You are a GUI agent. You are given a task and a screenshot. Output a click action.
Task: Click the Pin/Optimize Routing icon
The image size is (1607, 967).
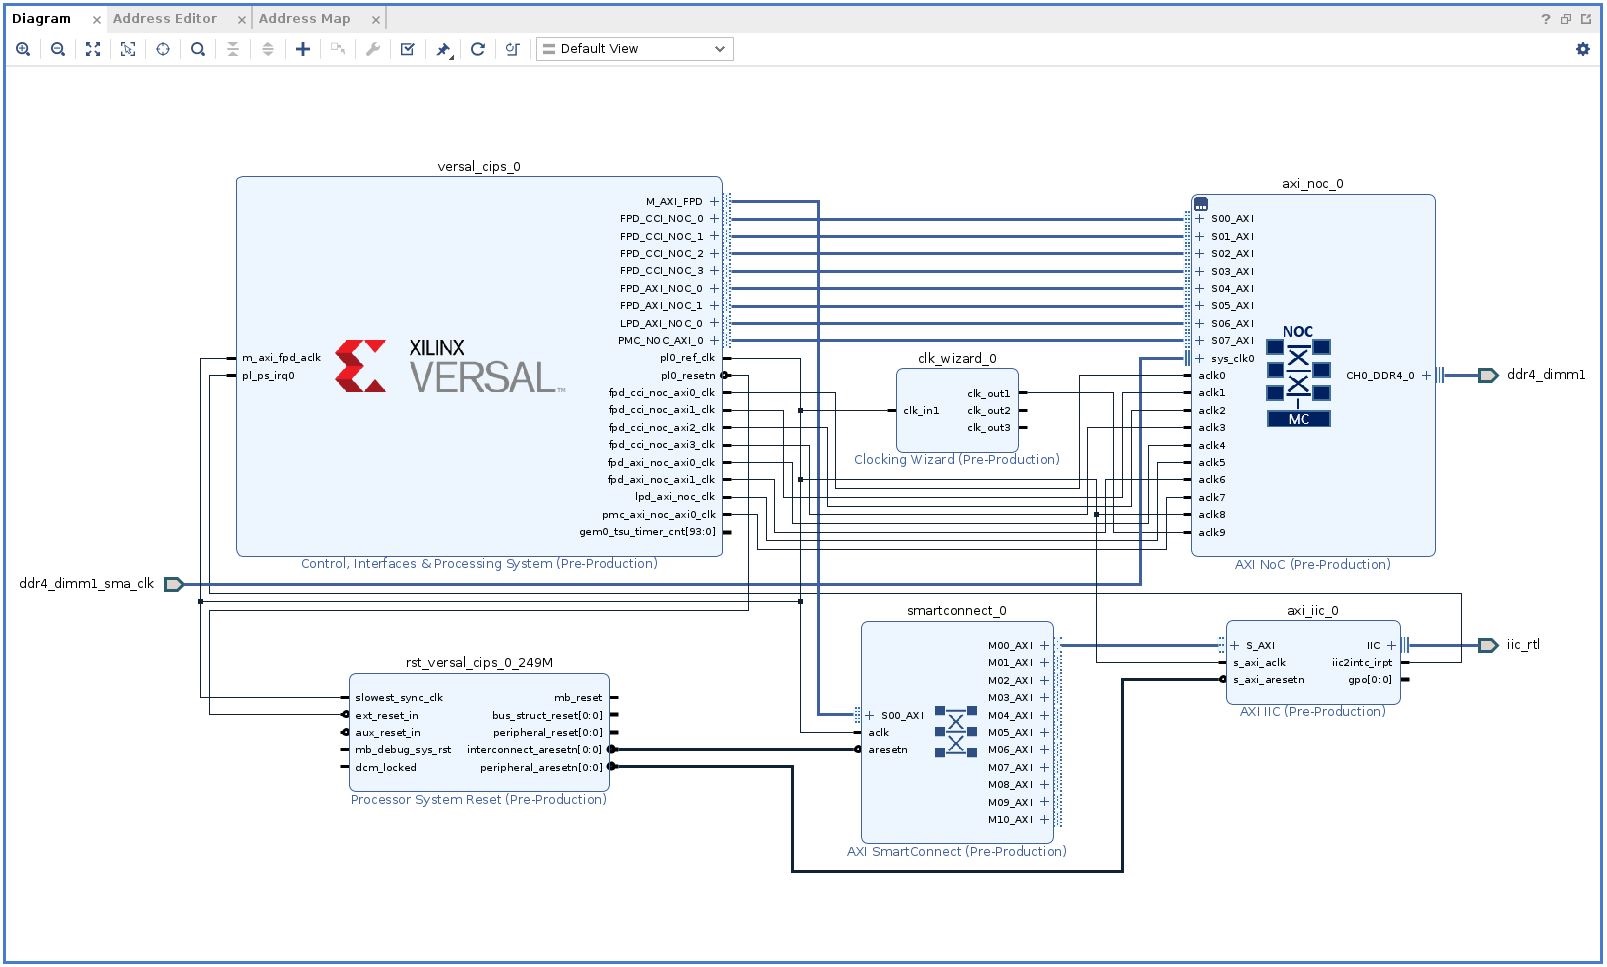(443, 49)
